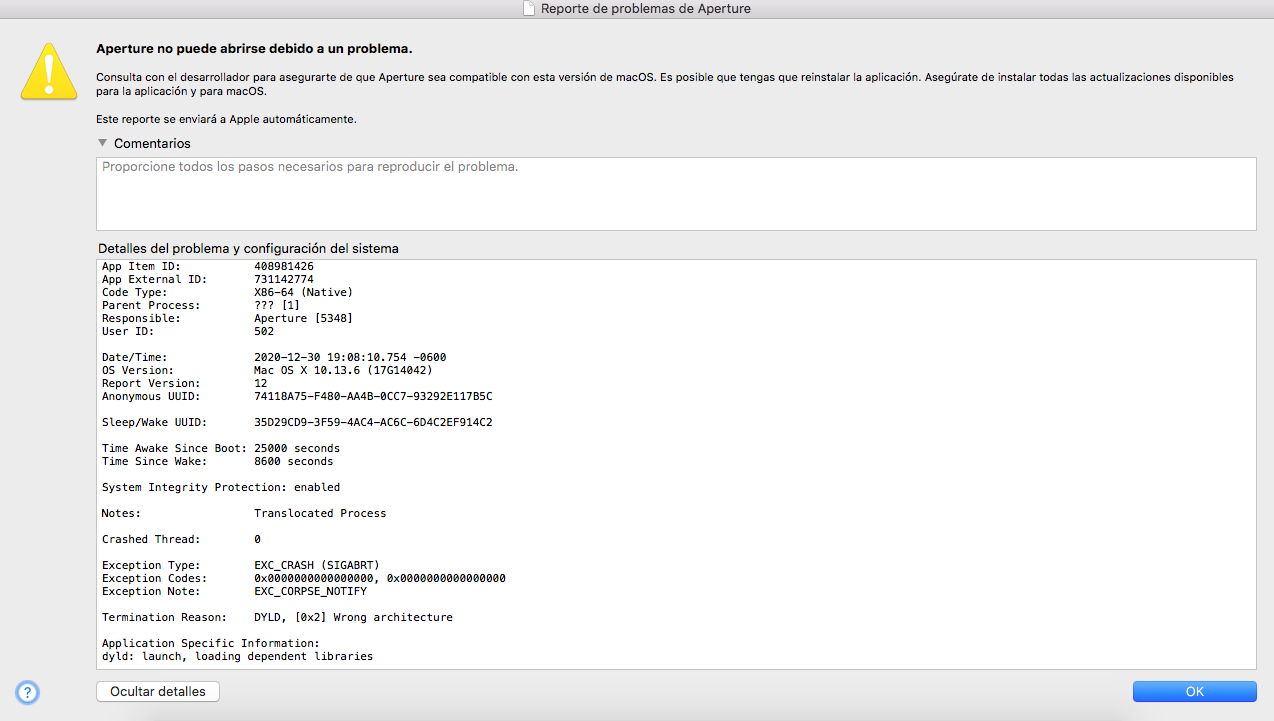Confirm with the OK button

(1194, 691)
